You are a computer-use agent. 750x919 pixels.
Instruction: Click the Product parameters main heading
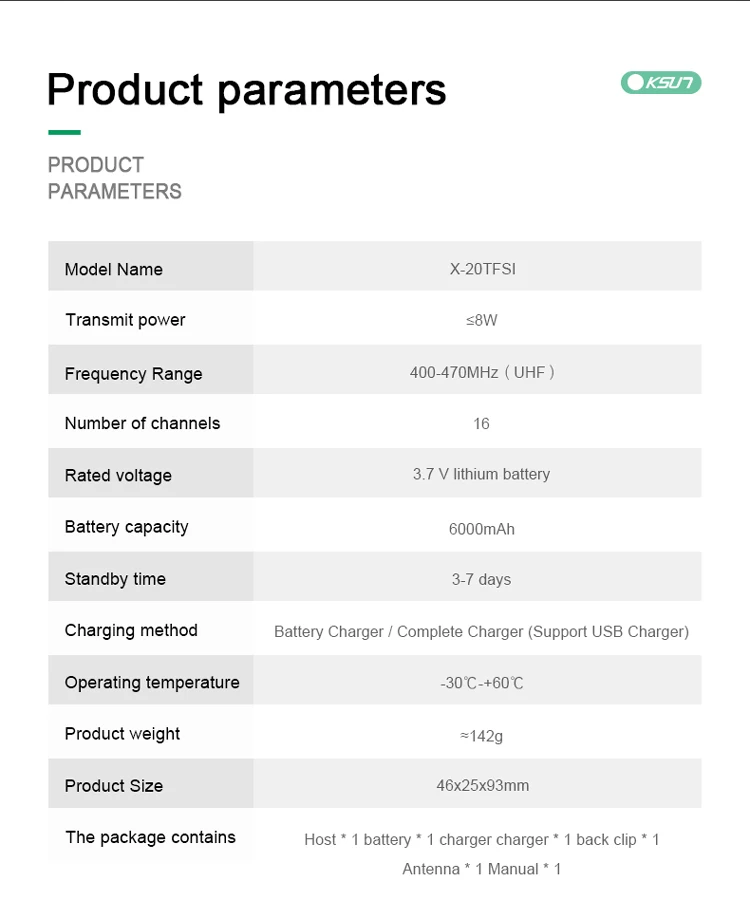246,89
